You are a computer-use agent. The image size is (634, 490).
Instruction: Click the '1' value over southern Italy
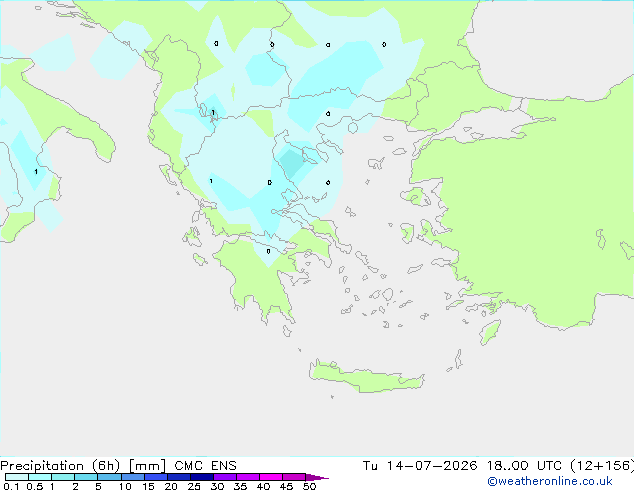pyautogui.click(x=36, y=172)
